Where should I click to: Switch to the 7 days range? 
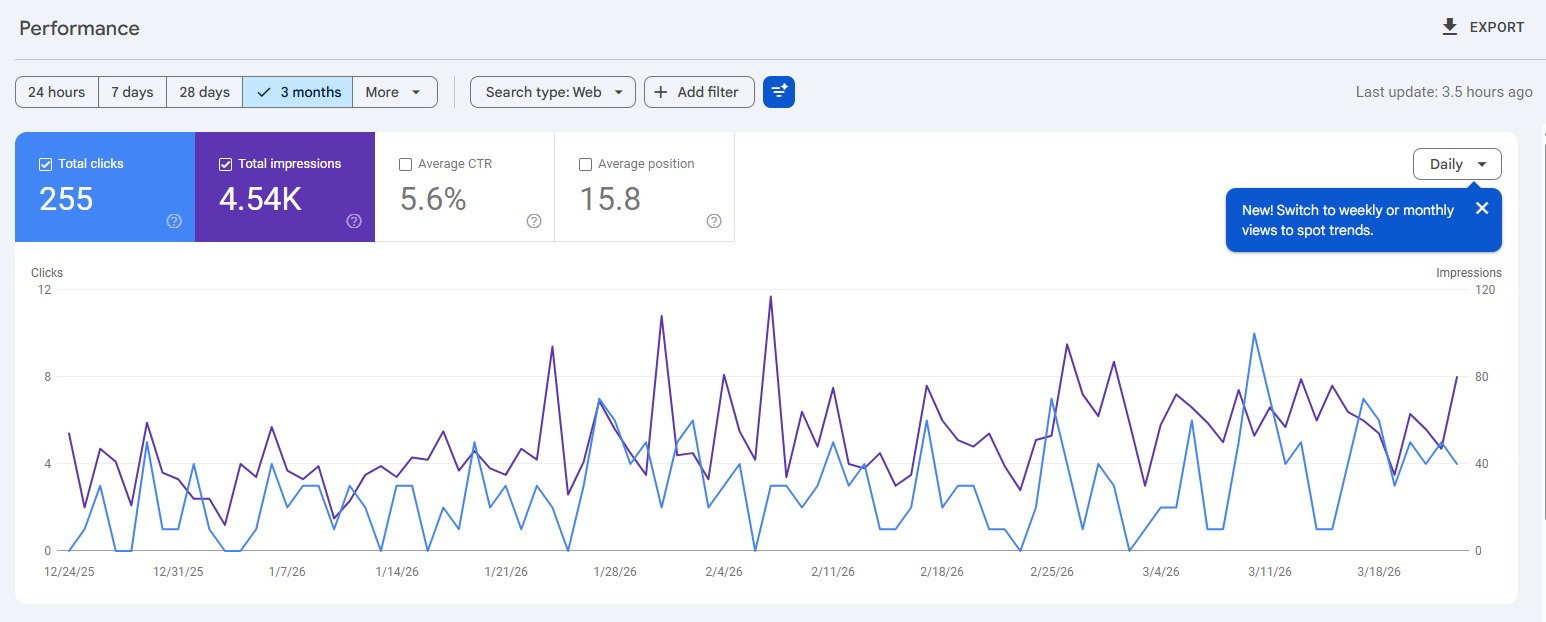pyautogui.click(x=132, y=92)
